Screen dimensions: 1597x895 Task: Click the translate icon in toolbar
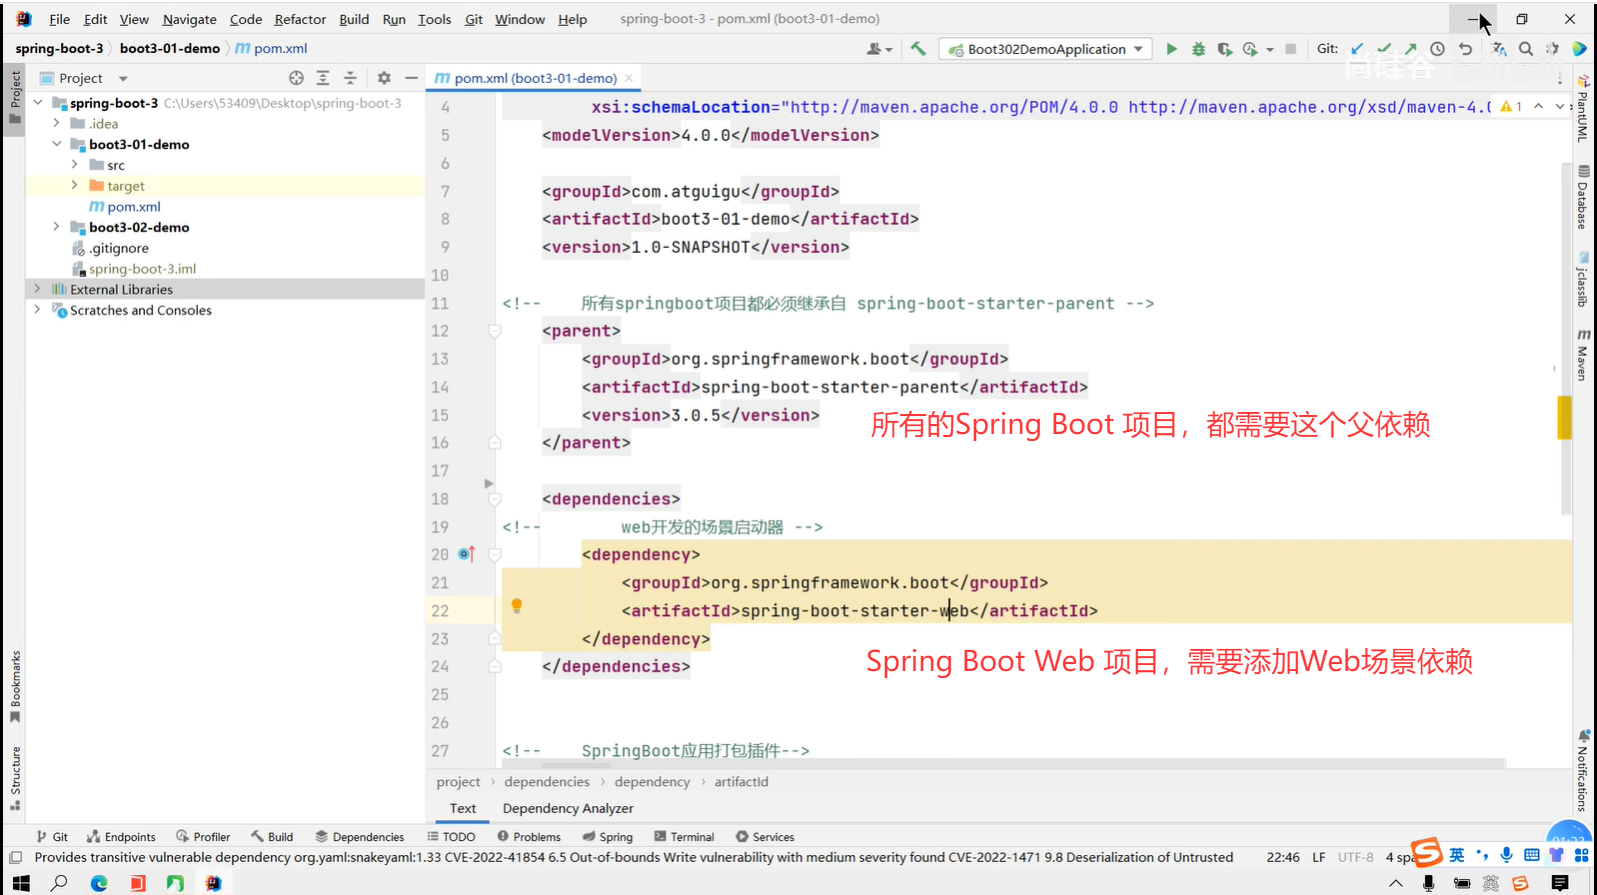click(x=1498, y=49)
